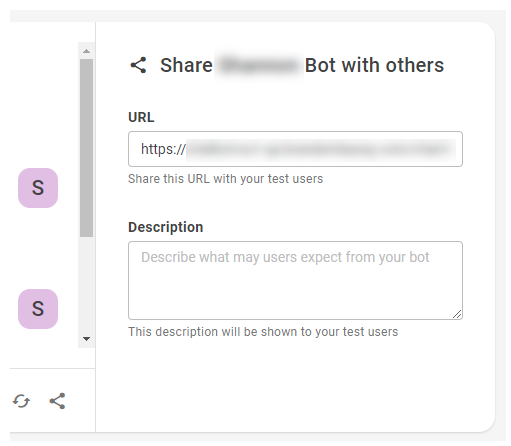511x446 pixels.
Task: Click 'This description will be shown' hint
Action: click(263, 332)
